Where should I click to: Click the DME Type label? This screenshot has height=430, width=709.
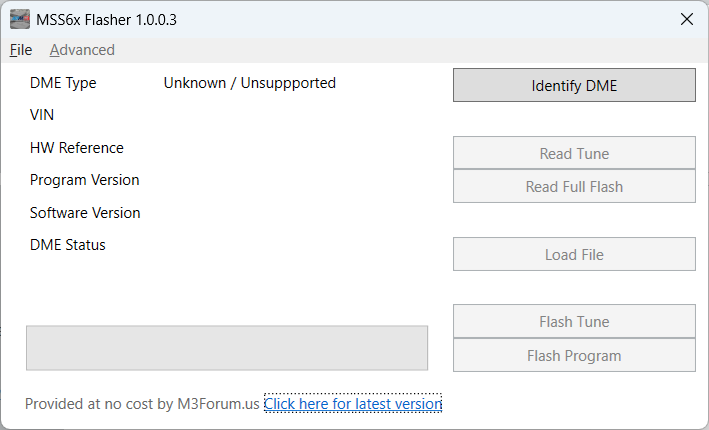pyautogui.click(x=63, y=83)
